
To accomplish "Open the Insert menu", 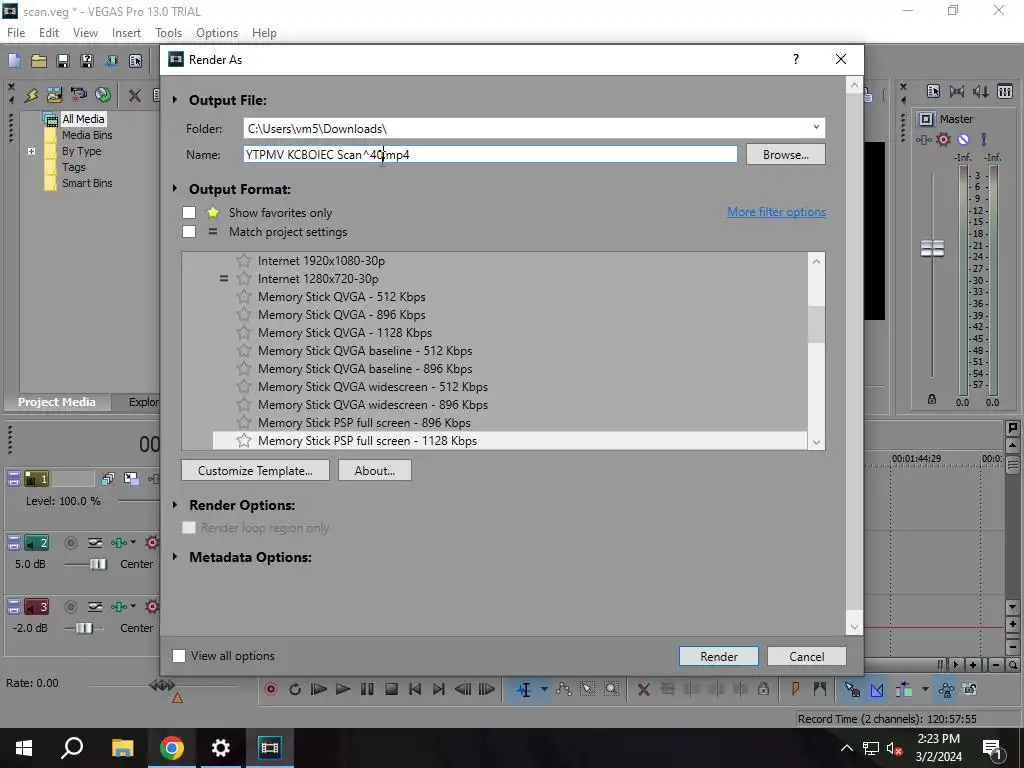I will (x=126, y=33).
